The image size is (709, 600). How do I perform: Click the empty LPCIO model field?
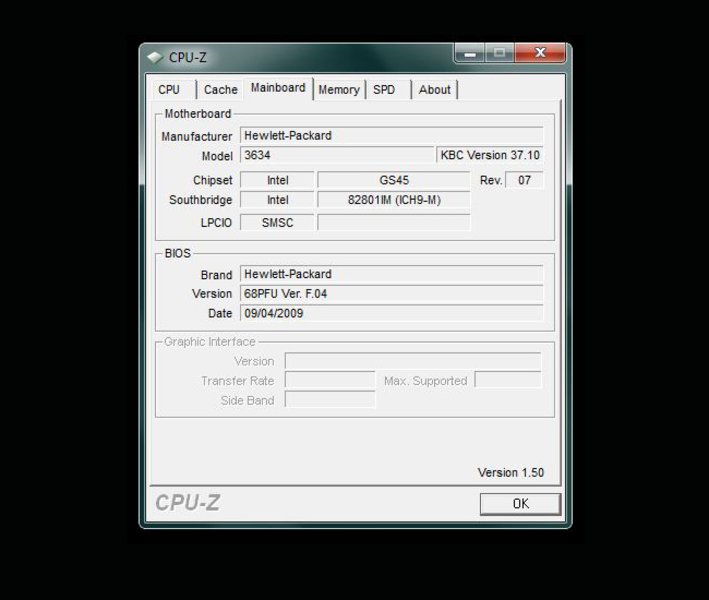click(x=394, y=222)
